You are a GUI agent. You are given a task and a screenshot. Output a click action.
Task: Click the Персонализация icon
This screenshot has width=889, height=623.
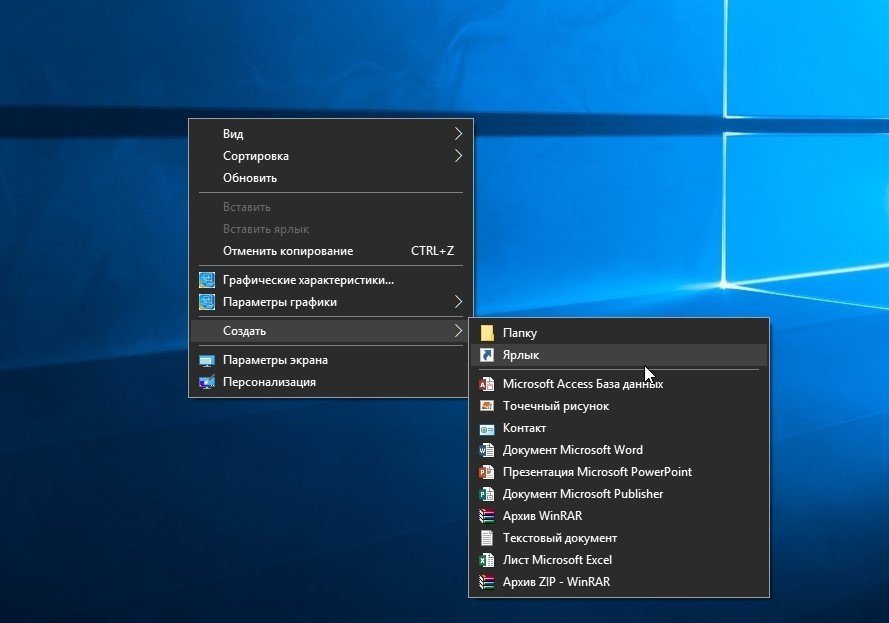(207, 382)
